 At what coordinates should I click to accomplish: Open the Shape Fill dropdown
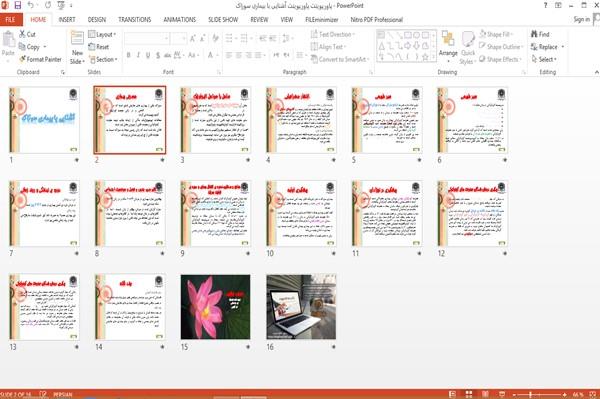point(496,34)
